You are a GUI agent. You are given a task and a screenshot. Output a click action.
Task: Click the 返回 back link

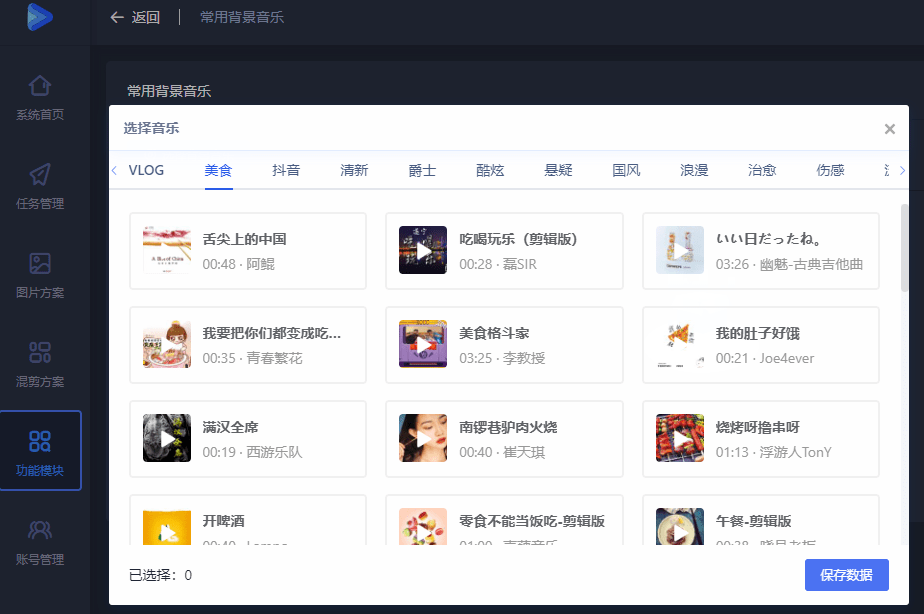[146, 17]
